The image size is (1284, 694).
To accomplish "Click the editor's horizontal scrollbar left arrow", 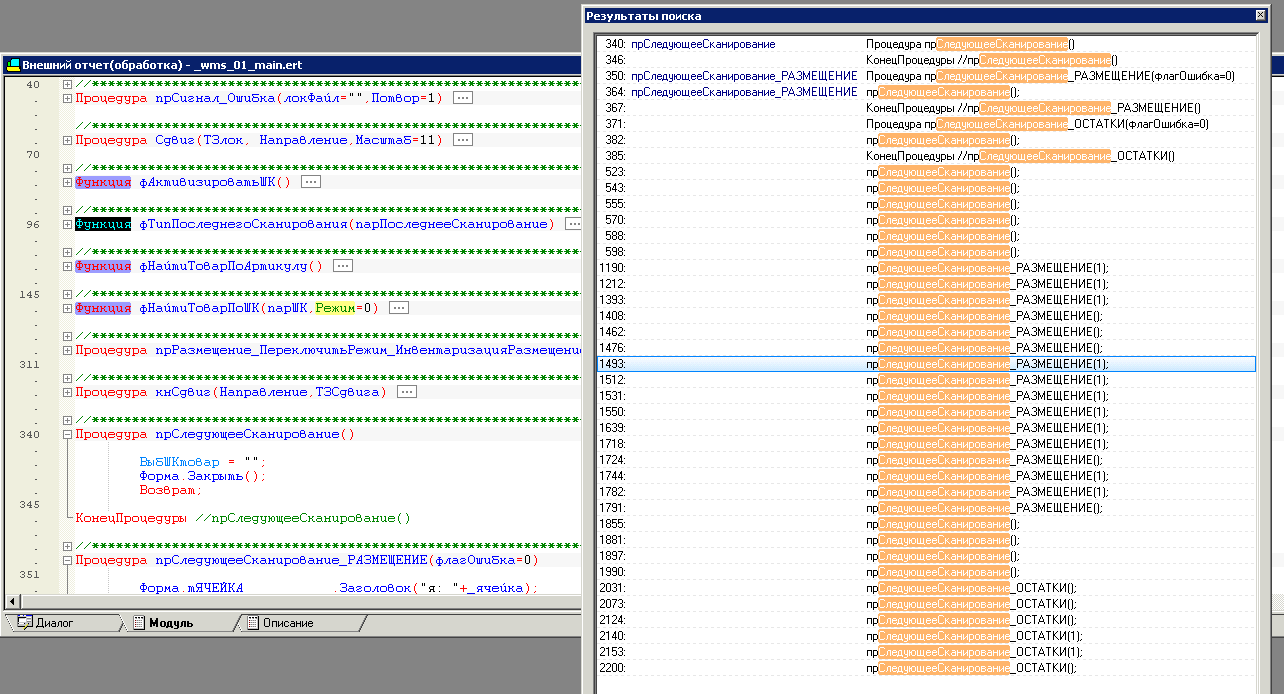I will pos(12,601).
